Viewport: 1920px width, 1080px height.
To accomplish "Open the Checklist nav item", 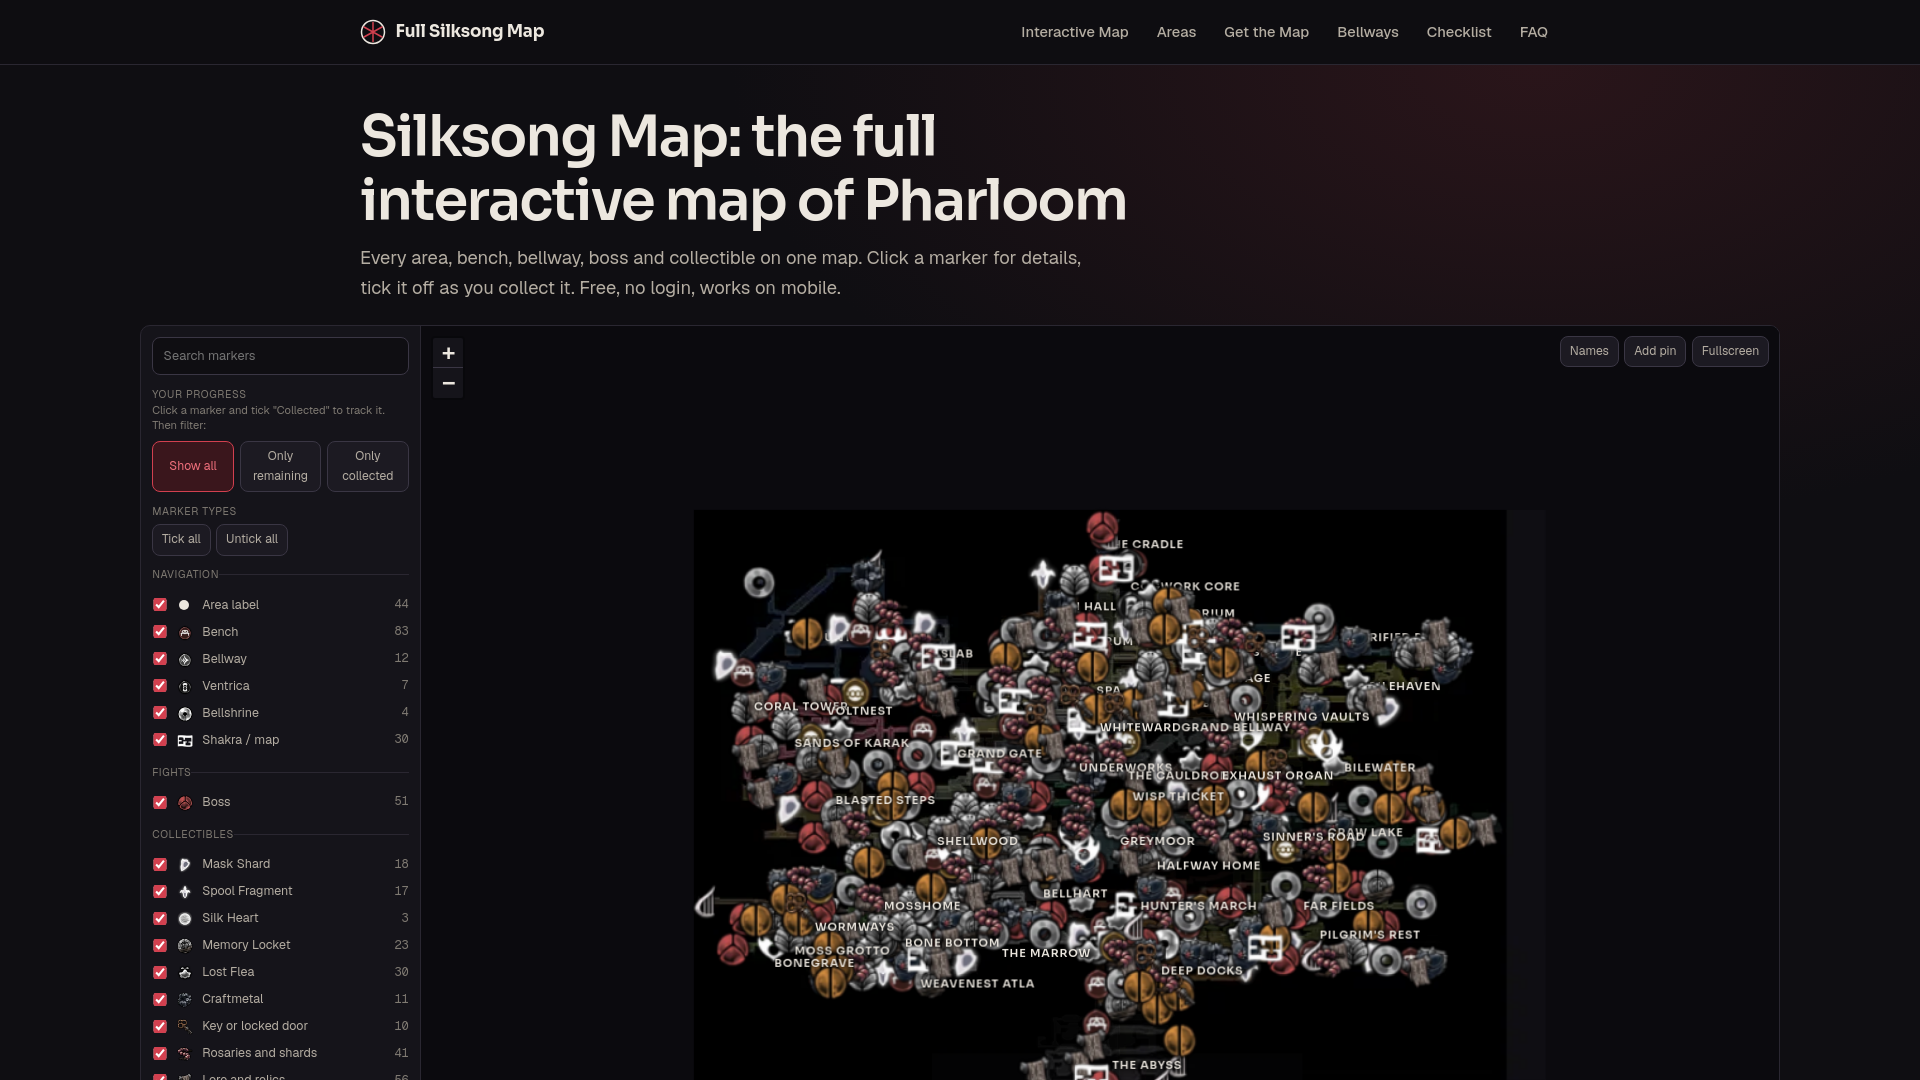I will point(1458,32).
